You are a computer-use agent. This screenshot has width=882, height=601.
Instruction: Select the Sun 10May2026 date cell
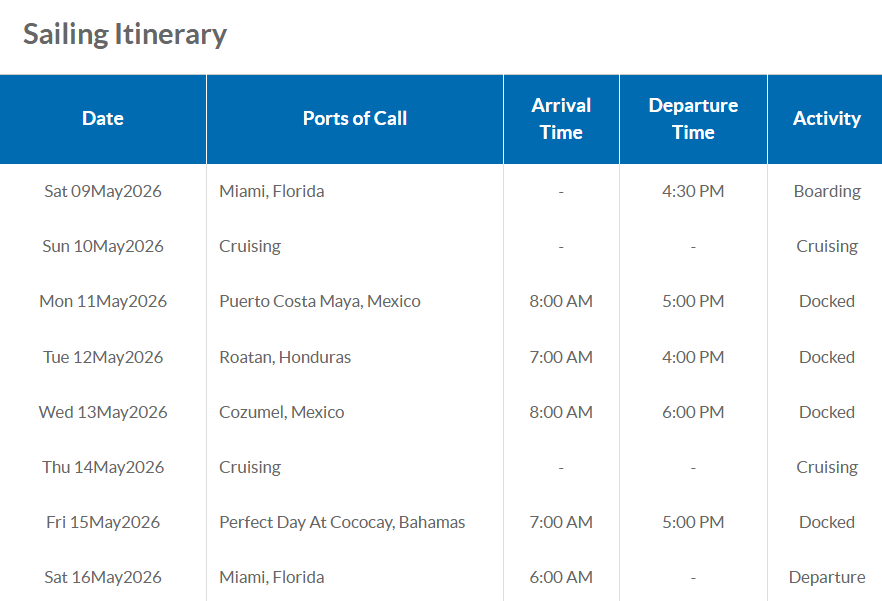click(103, 246)
